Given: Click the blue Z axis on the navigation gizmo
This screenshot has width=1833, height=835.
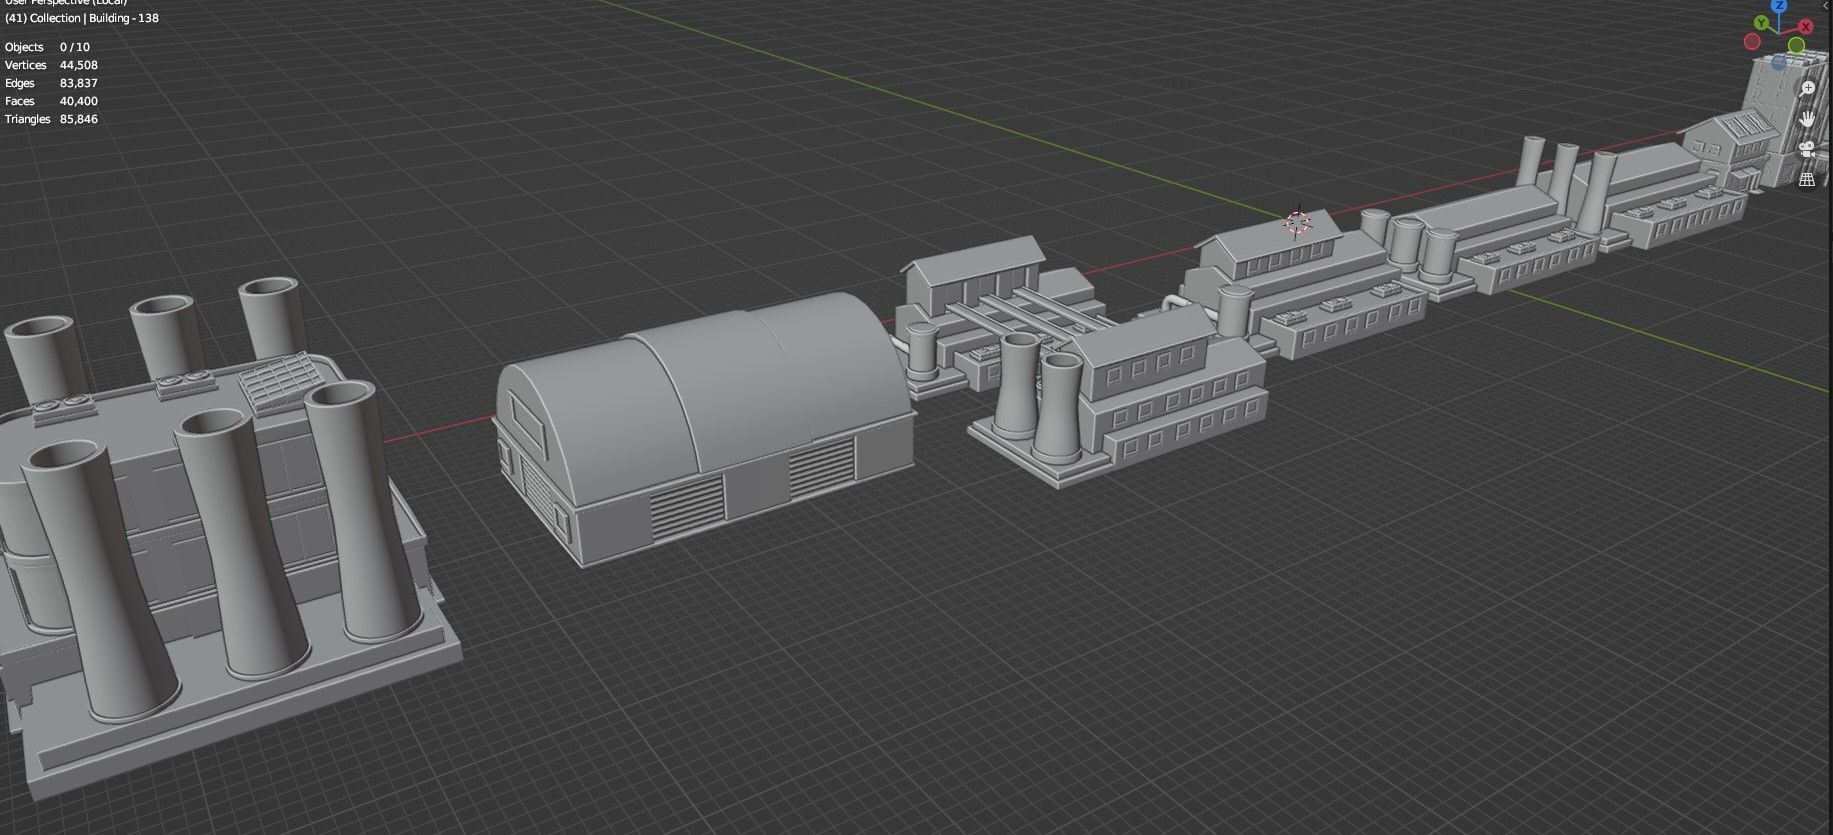Looking at the screenshot, I should click(x=1780, y=6).
